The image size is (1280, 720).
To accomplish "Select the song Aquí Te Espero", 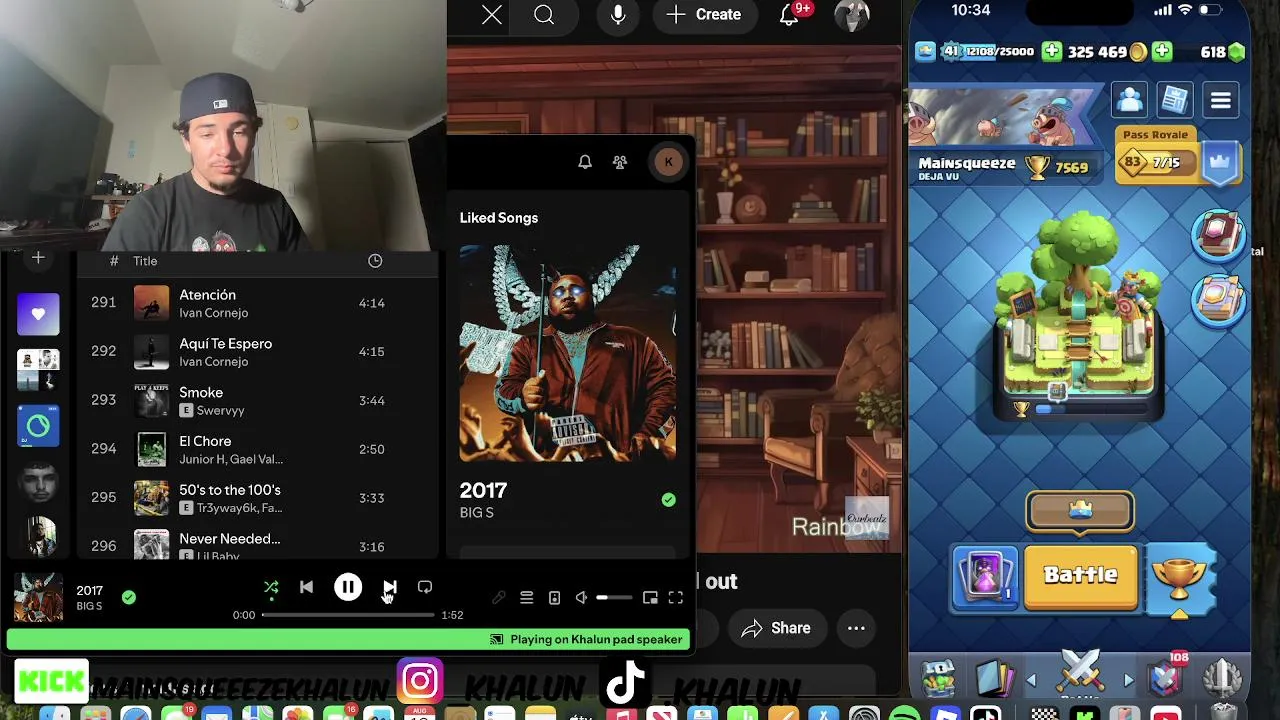I will tap(258, 352).
